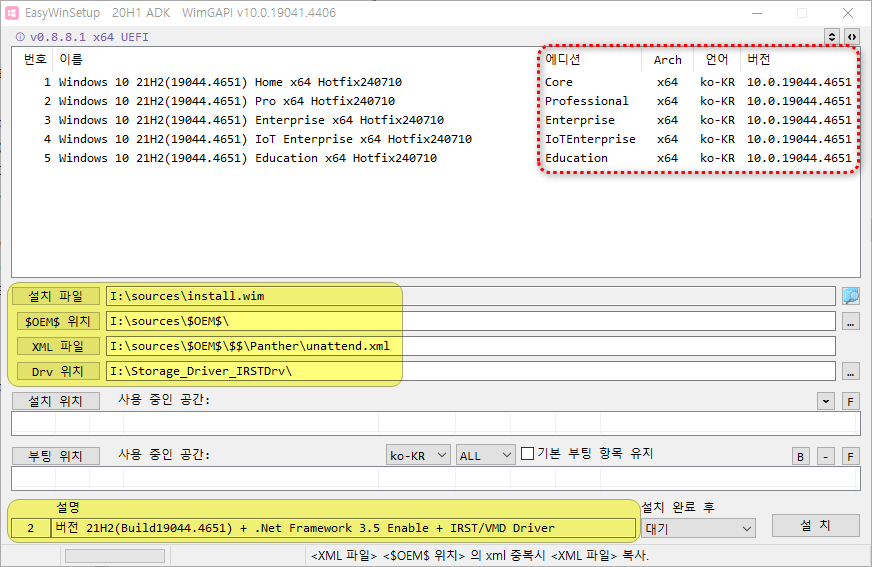Click the Drv 위치 button
The width and height of the screenshot is (872, 567).
click(x=57, y=371)
